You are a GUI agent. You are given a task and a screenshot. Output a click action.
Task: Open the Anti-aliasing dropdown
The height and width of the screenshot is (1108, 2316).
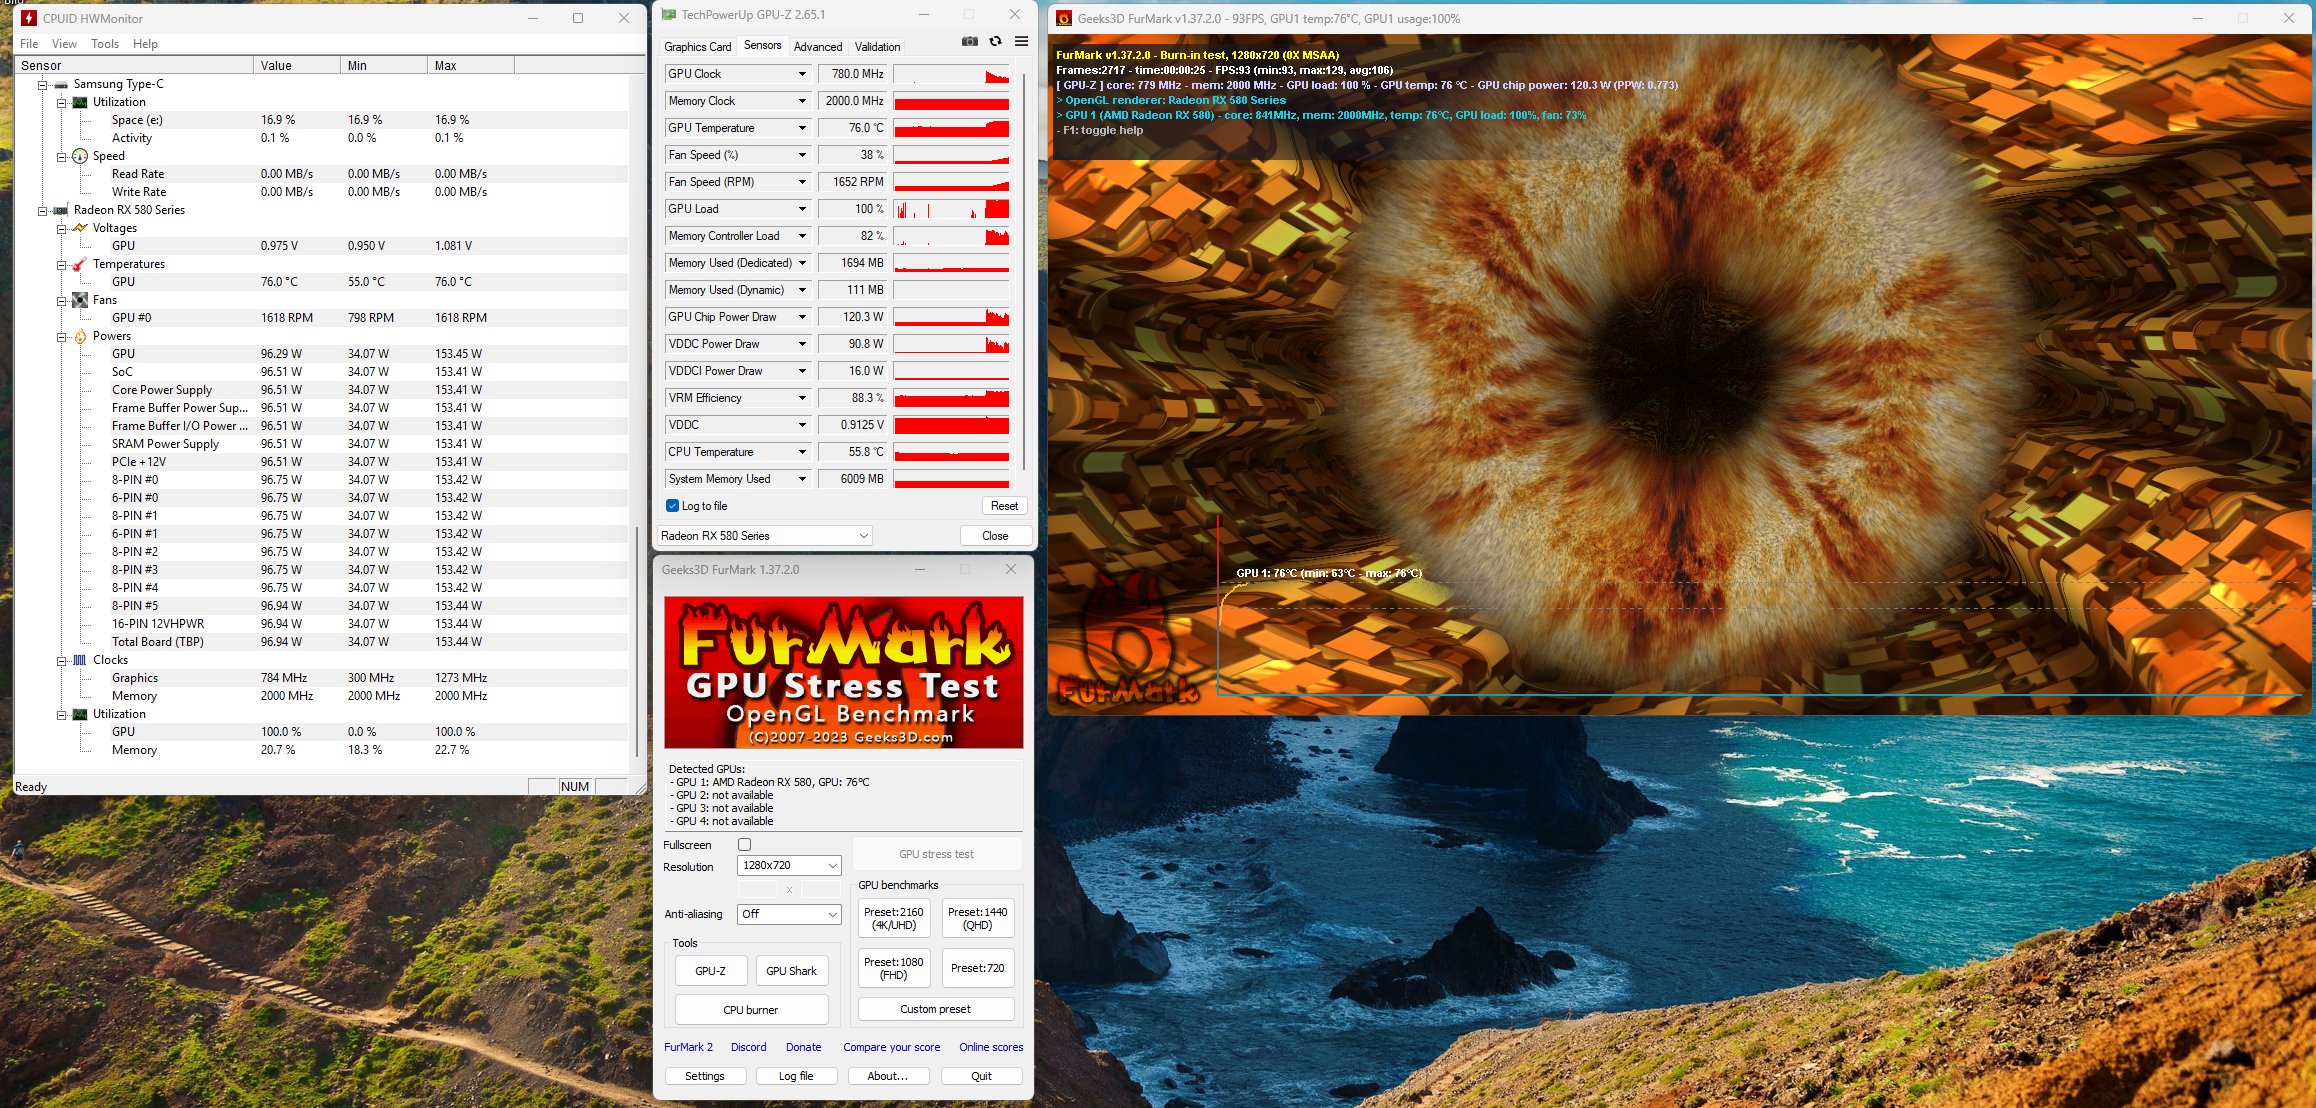click(x=788, y=914)
